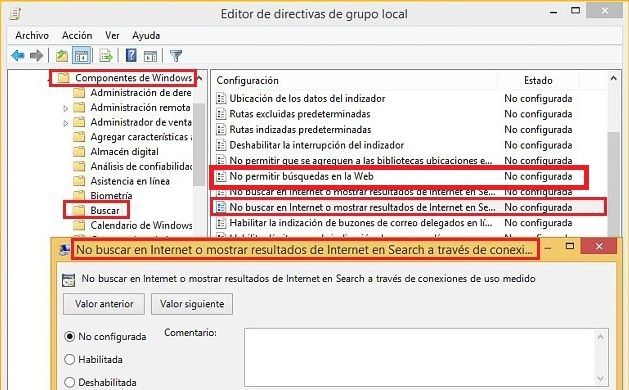
Task: Expand the Administrador de ventanas node
Action: (66, 123)
